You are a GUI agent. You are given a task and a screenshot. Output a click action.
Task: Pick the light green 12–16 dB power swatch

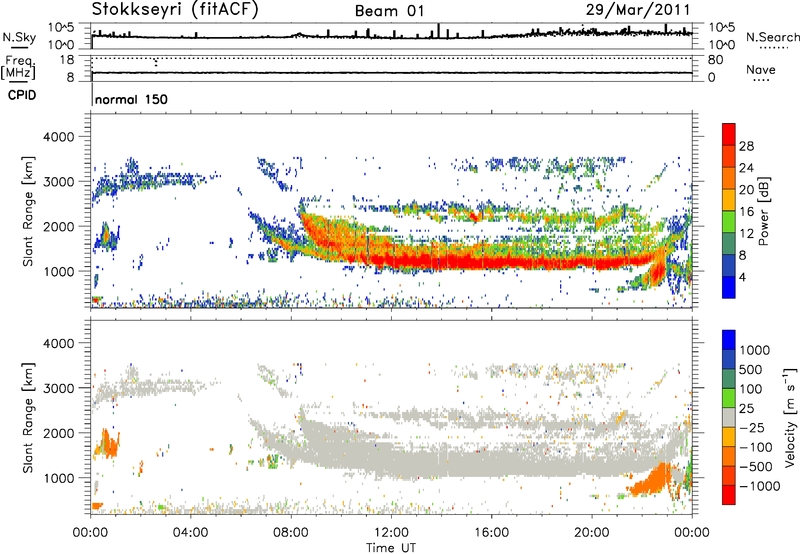click(729, 222)
